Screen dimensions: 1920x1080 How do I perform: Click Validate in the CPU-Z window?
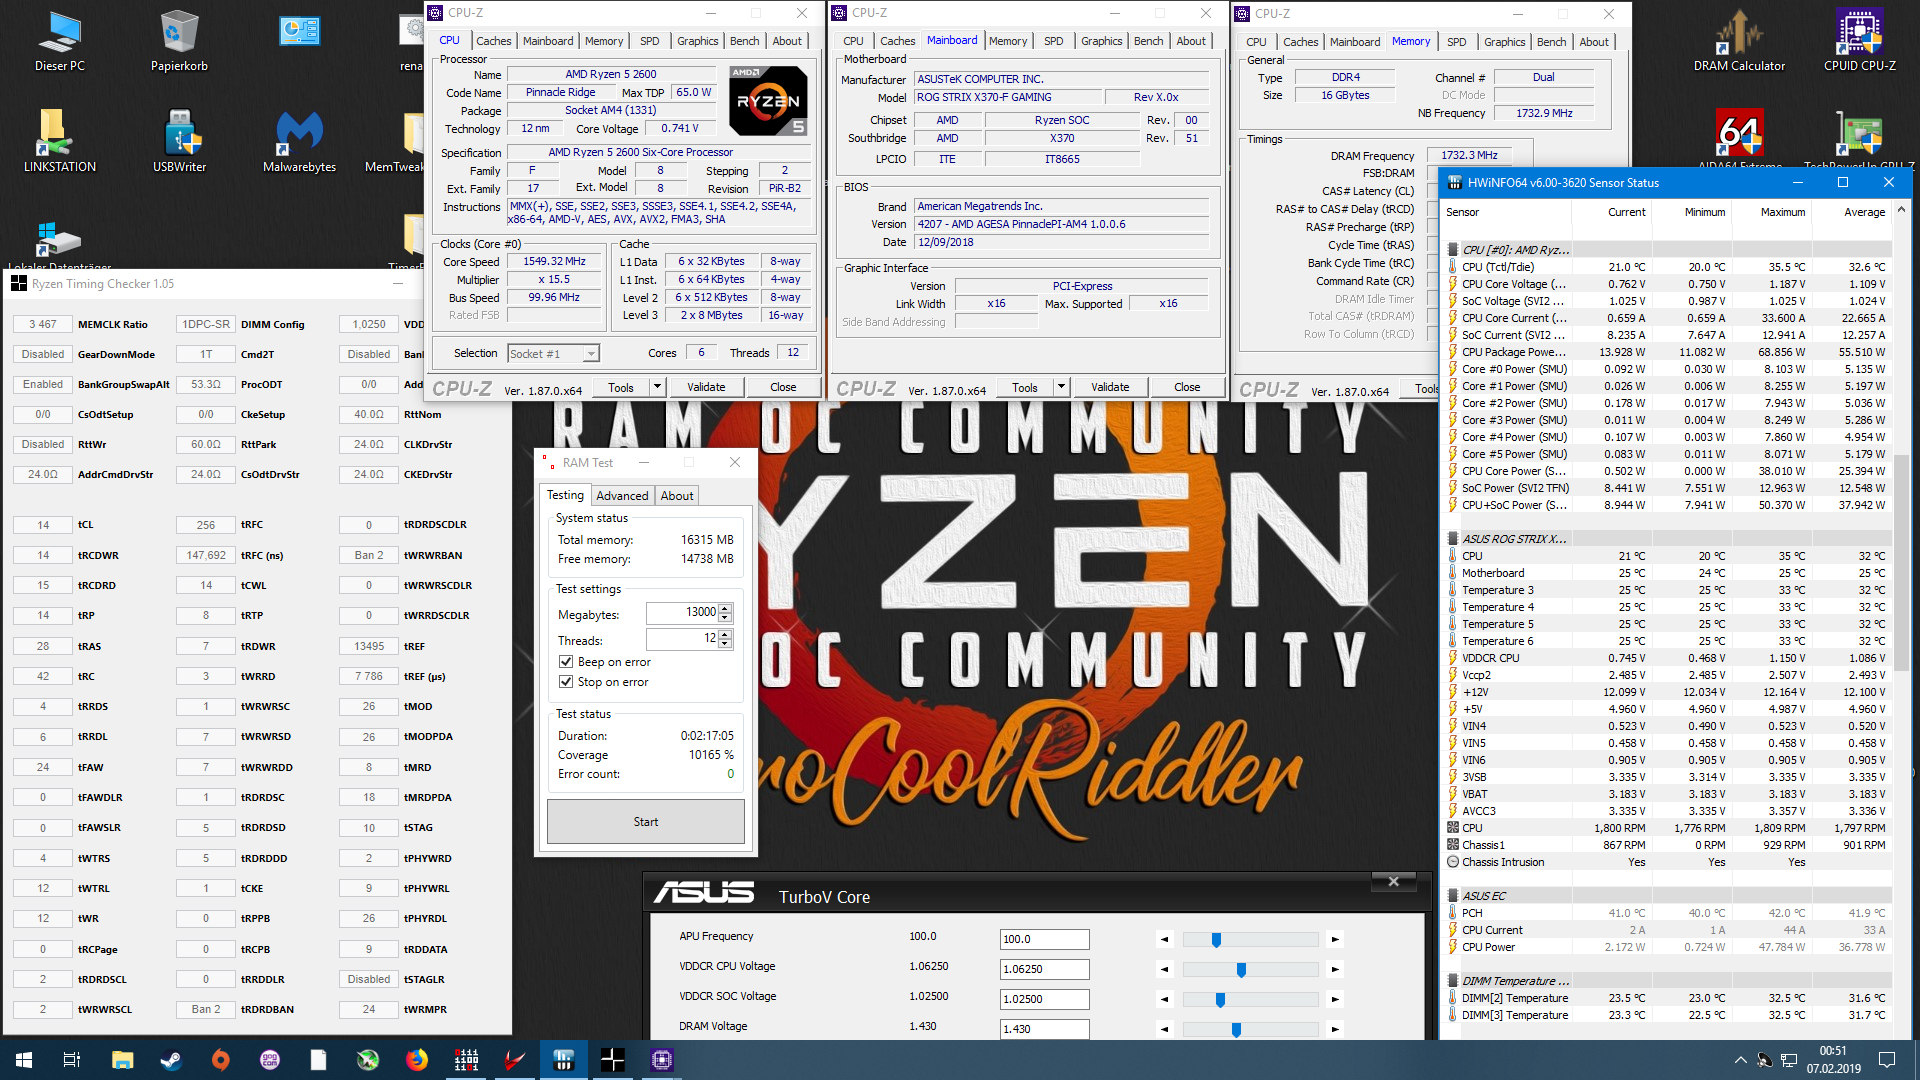706,386
